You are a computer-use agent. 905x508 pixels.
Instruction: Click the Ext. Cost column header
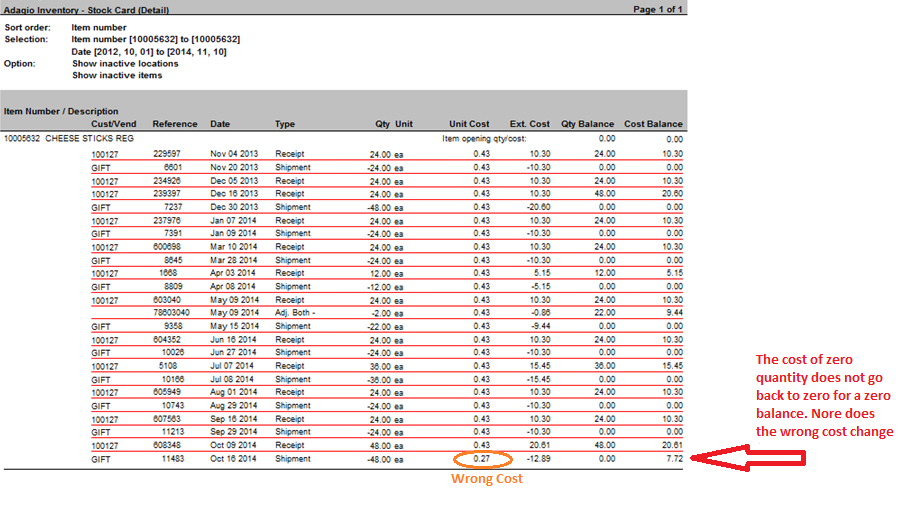click(x=529, y=124)
